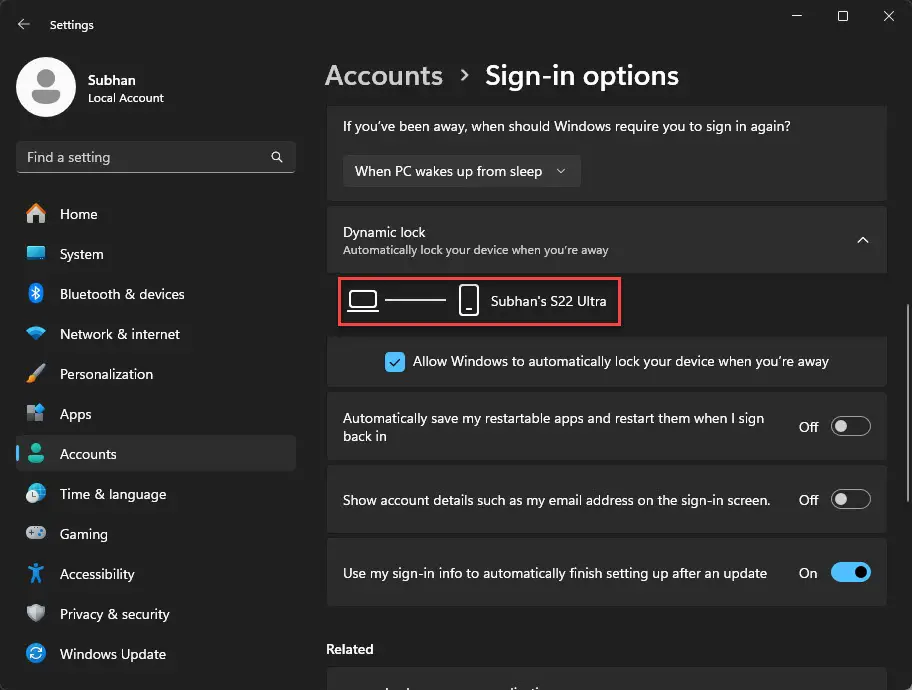
Task: Uncheck Allow Windows to automatically lock
Action: 395,362
